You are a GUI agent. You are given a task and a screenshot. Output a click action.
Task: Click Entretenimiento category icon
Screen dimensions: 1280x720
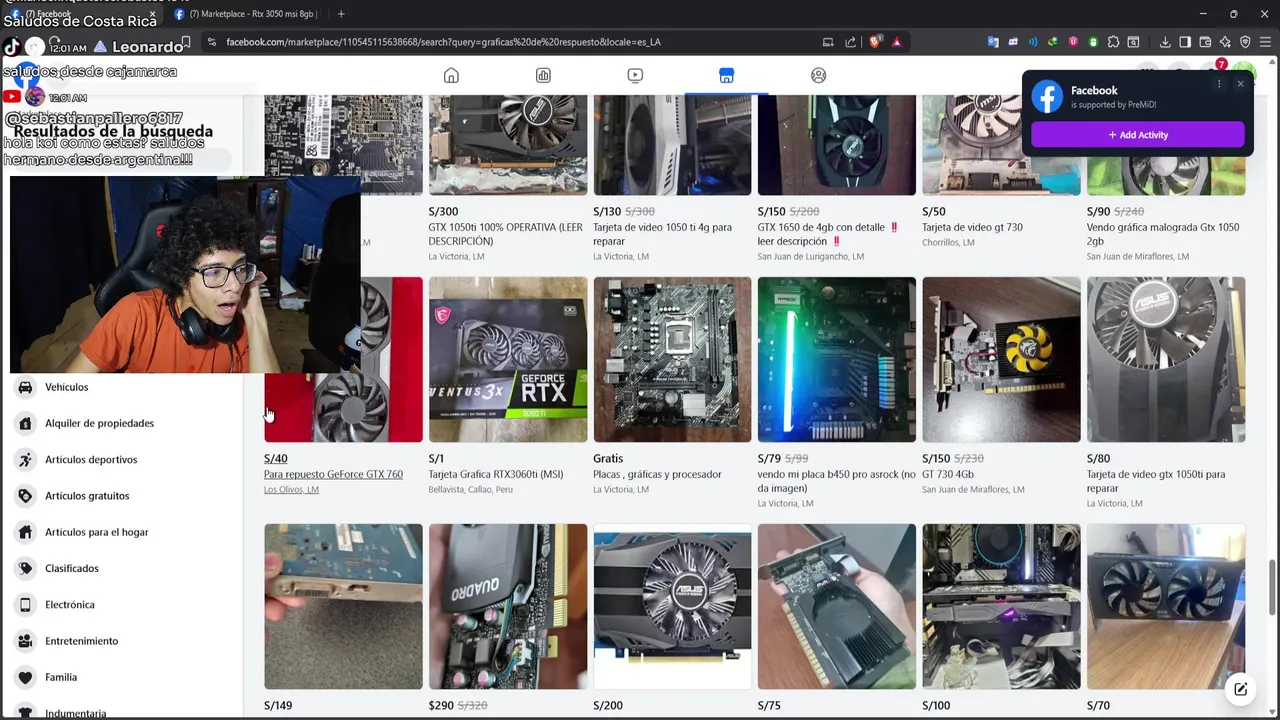click(25, 641)
